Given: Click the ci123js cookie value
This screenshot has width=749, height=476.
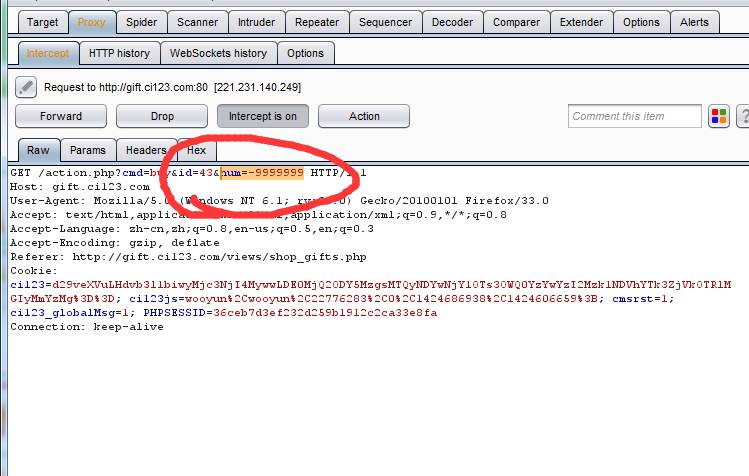Looking at the screenshot, I should pos(391,299).
